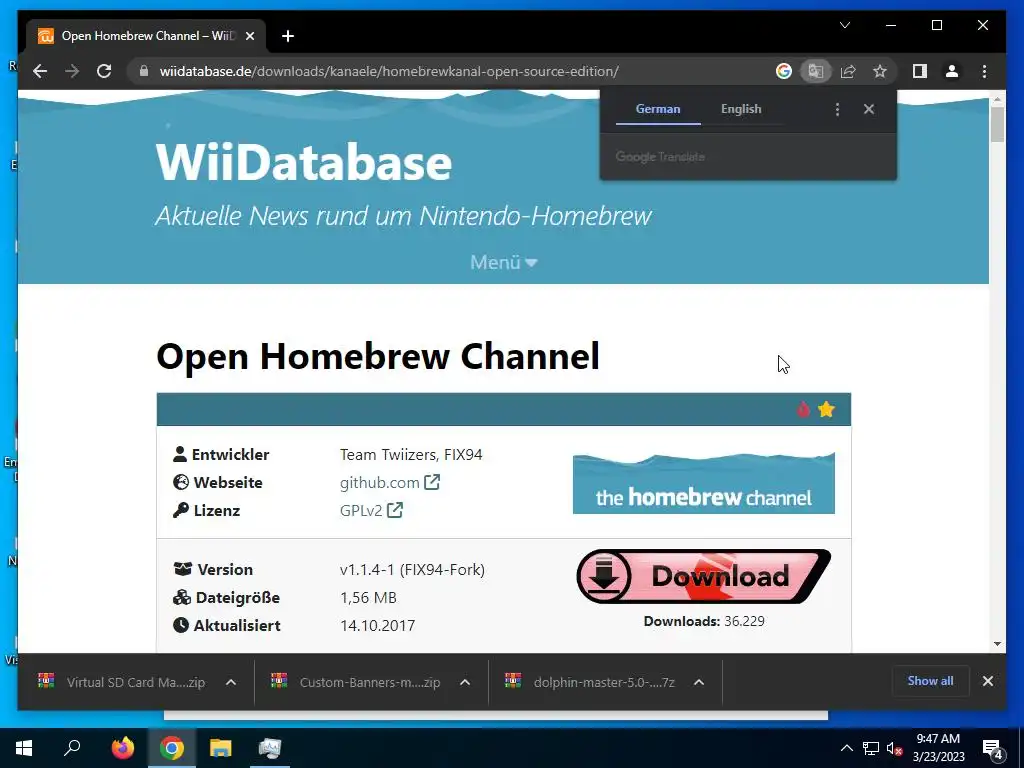Open Chrome's three-dot menu
This screenshot has height=768, width=1024.
(984, 71)
